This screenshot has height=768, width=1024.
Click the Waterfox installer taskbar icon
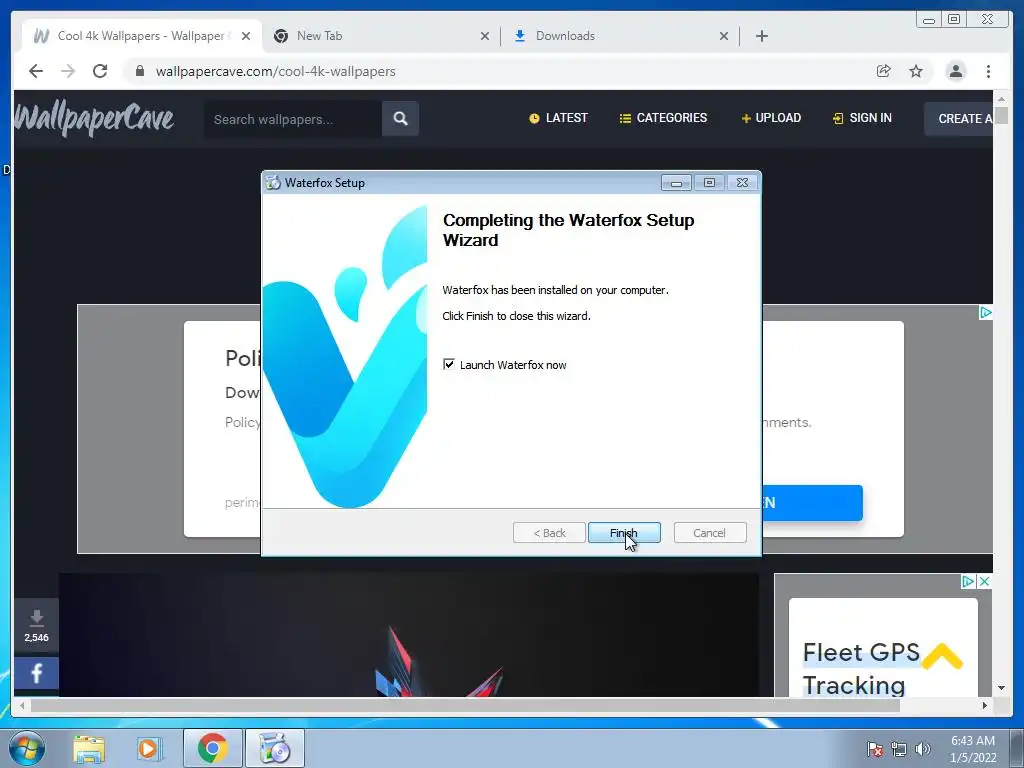click(275, 748)
